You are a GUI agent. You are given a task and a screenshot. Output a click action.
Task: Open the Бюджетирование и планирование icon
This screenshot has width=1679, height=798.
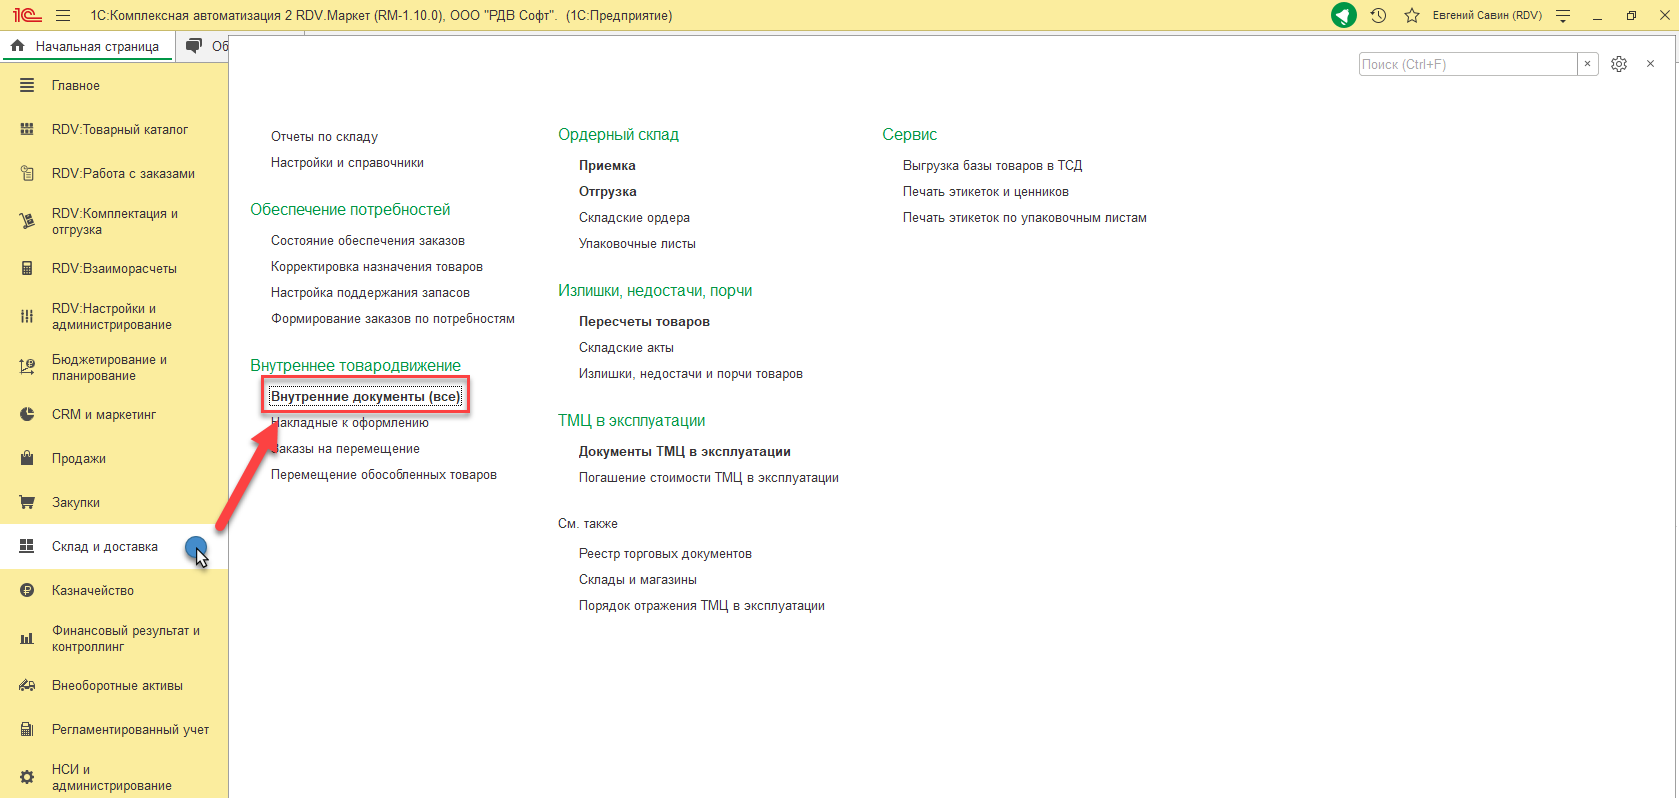[27, 368]
